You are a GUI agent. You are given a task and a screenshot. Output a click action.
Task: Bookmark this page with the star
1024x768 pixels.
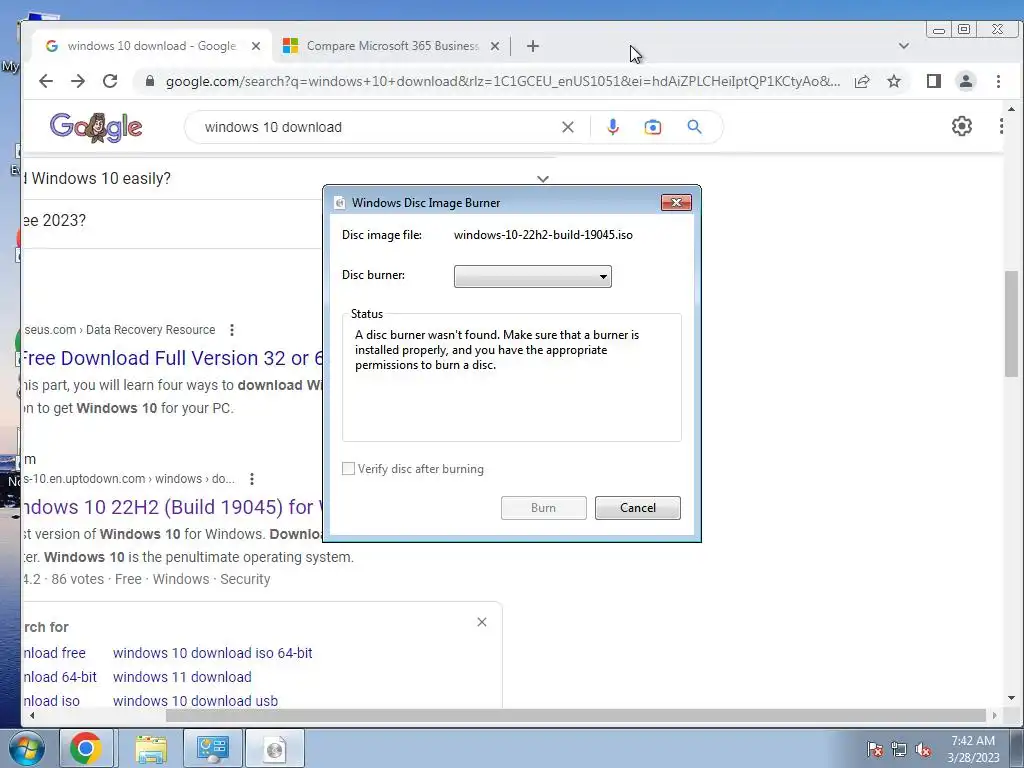[x=894, y=81]
